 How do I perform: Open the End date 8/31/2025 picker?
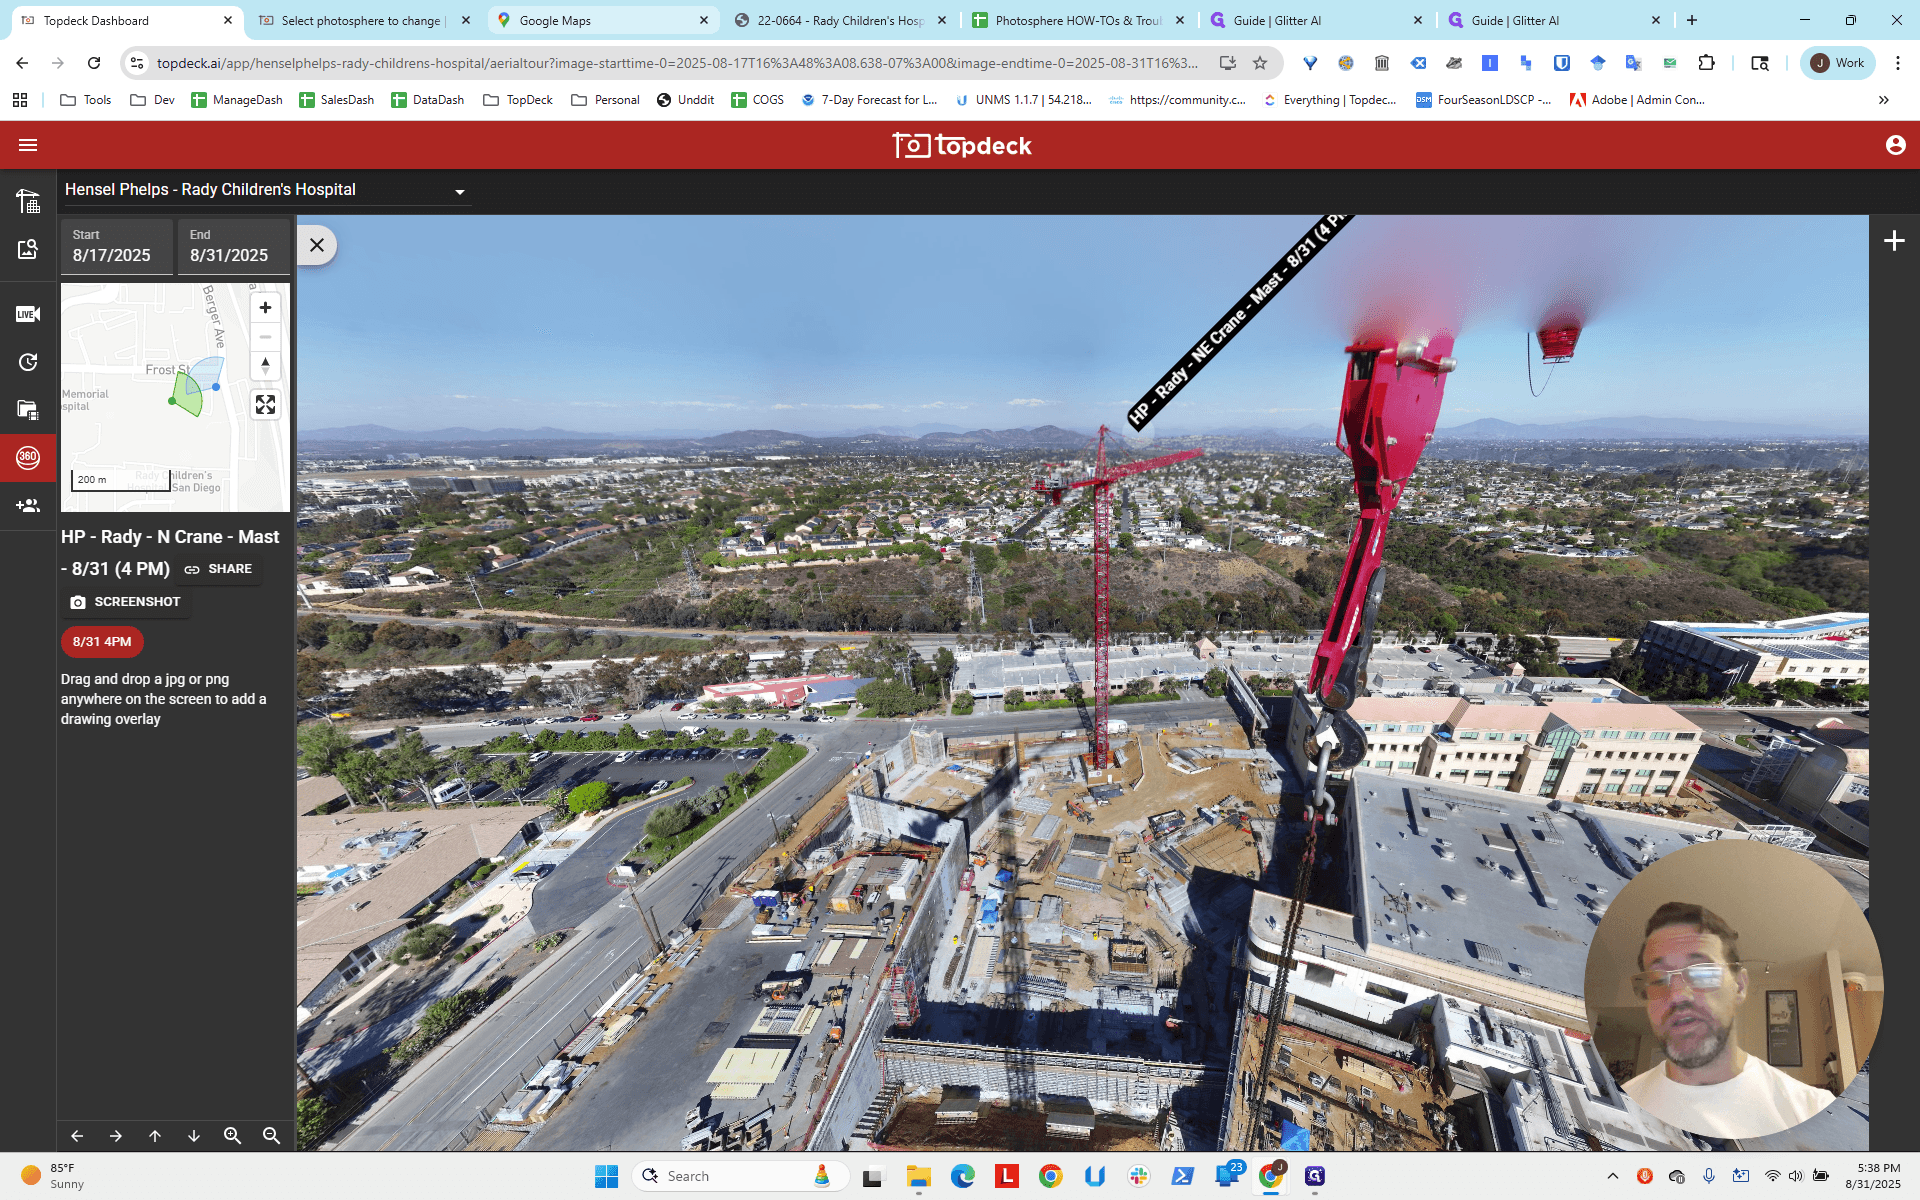coord(234,246)
